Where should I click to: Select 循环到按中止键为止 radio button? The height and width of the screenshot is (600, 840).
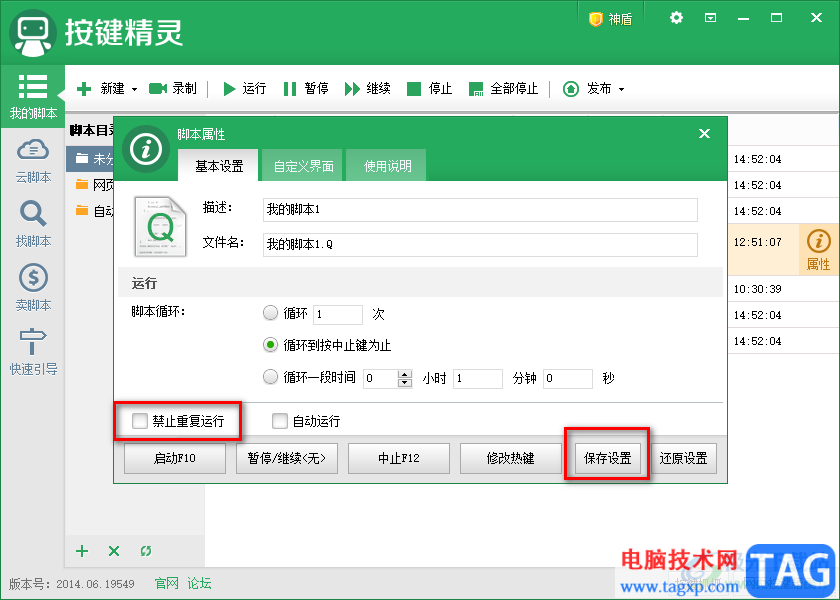[x=271, y=345]
